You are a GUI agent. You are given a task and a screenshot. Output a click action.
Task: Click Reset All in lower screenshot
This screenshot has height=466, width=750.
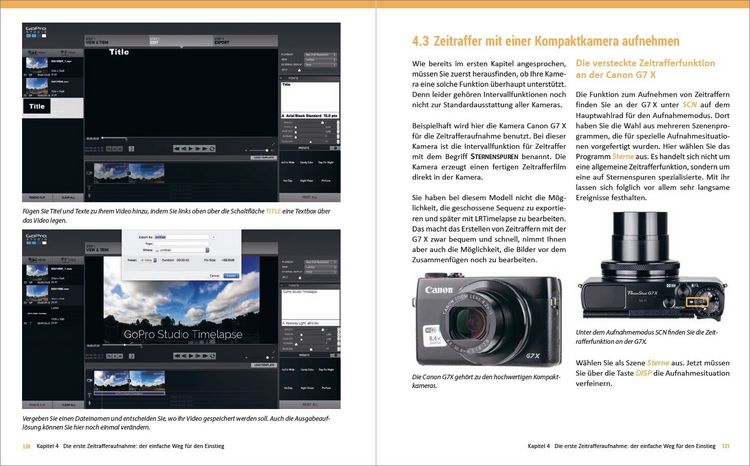310,404
